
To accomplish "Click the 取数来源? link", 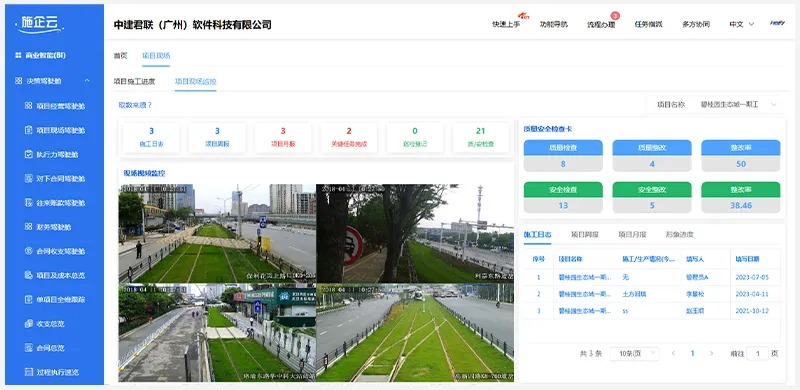I will (135, 105).
